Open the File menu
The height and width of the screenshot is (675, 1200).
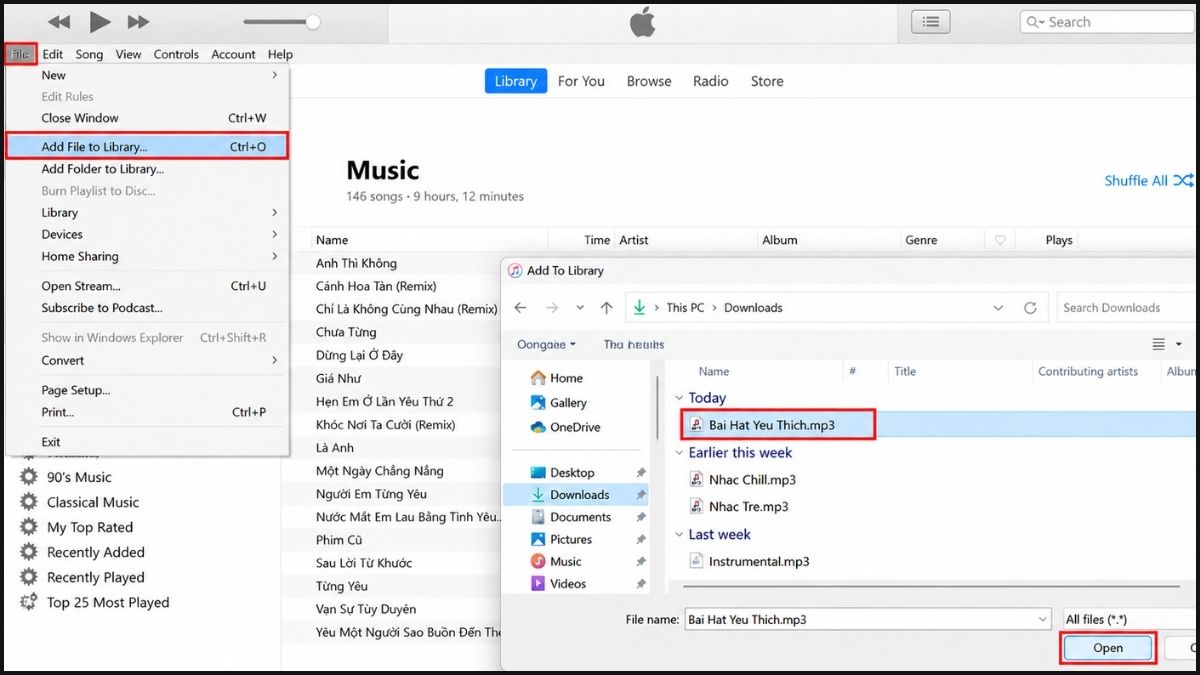pos(20,54)
